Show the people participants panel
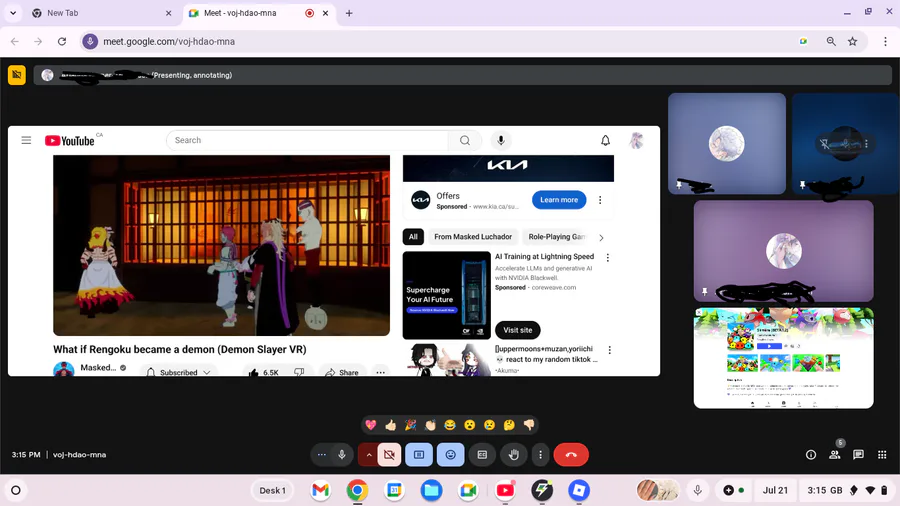Image resolution: width=900 pixels, height=506 pixels. 835,455
